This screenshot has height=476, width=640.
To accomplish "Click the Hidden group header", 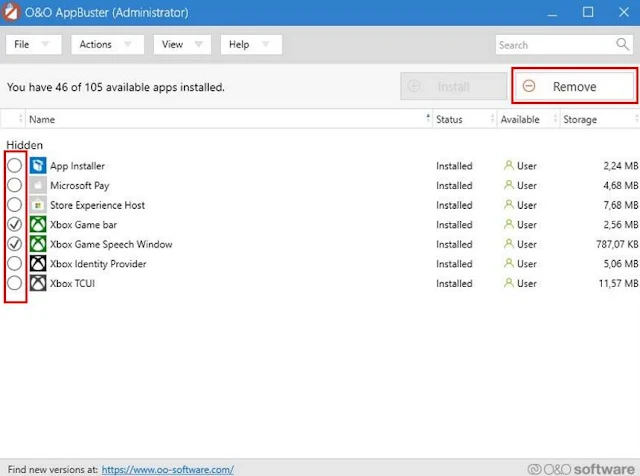I will [x=24, y=145].
